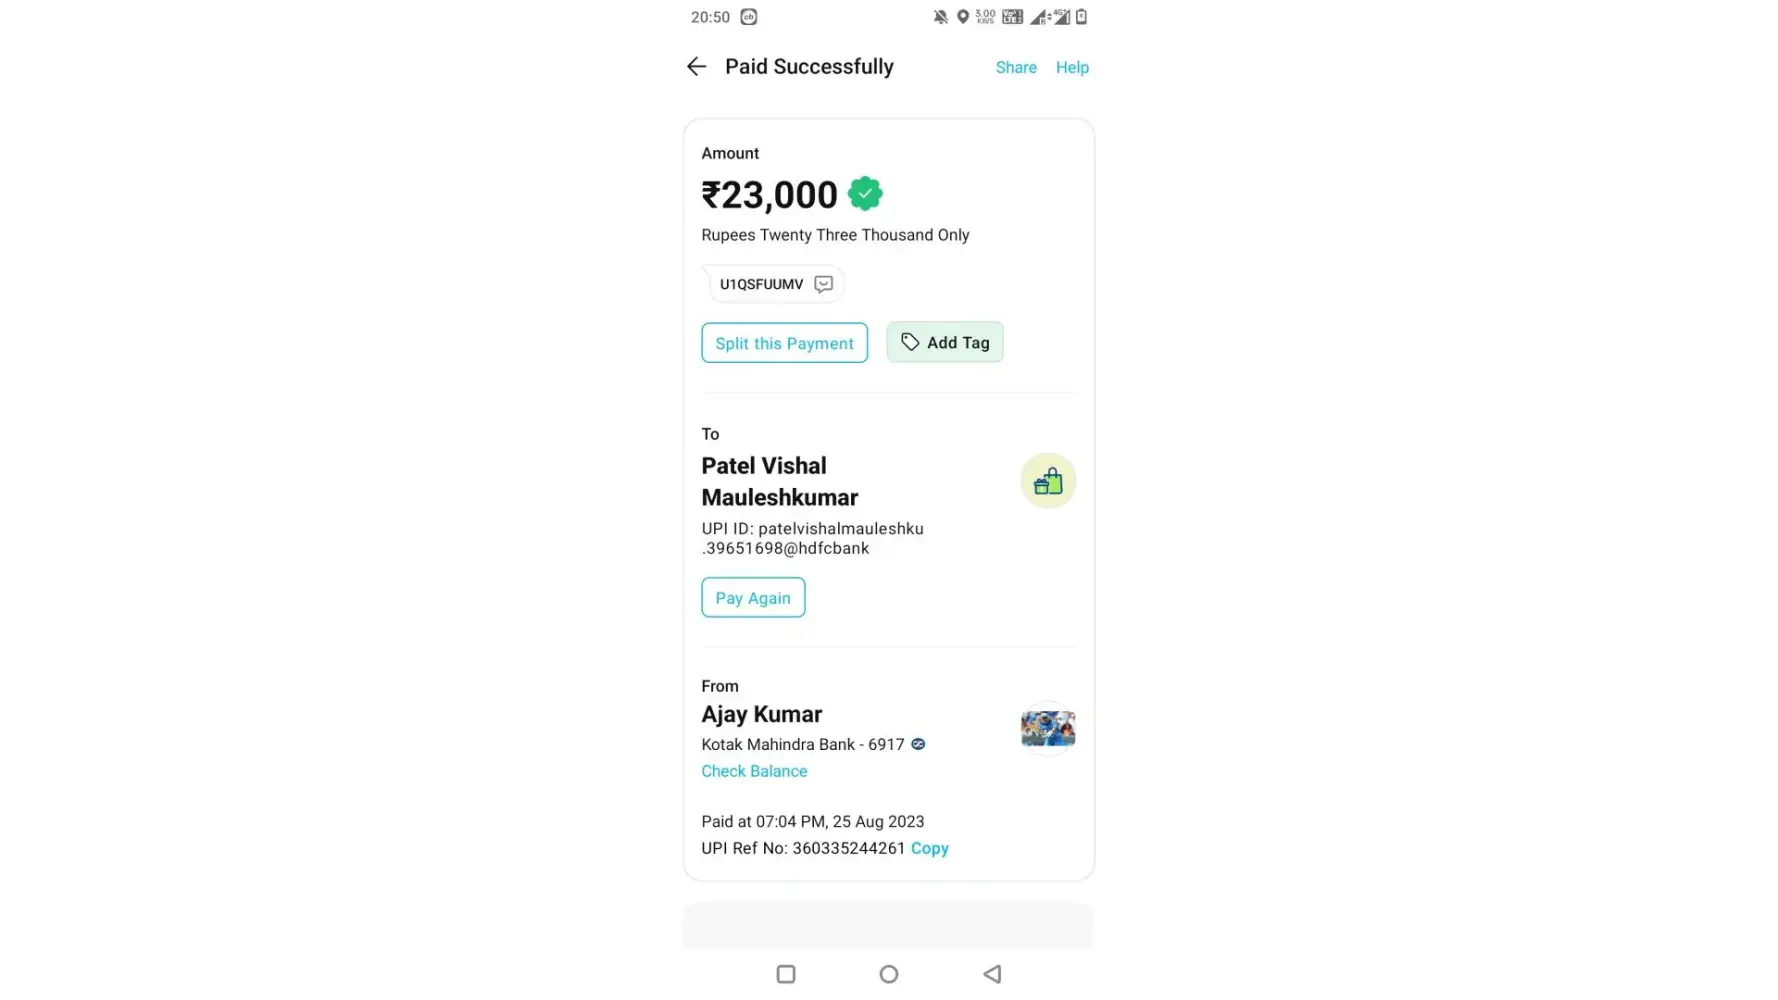Tap the back arrow icon

point(697,67)
